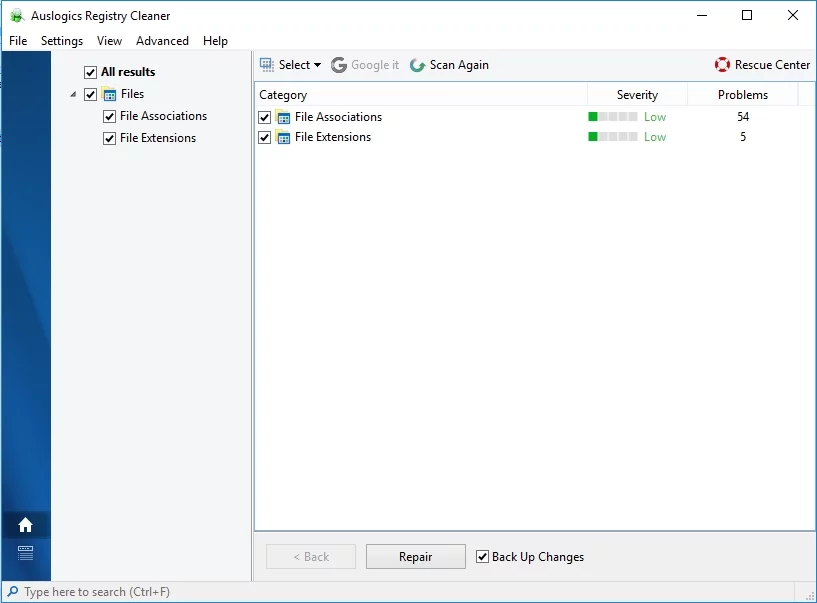Viewport: 817px width, 603px height.
Task: Uncheck File Extensions in the left tree
Action: (x=110, y=138)
